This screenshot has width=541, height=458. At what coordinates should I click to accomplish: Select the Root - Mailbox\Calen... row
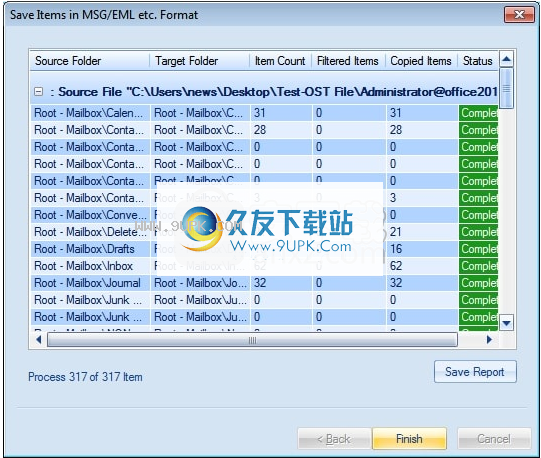[264, 113]
